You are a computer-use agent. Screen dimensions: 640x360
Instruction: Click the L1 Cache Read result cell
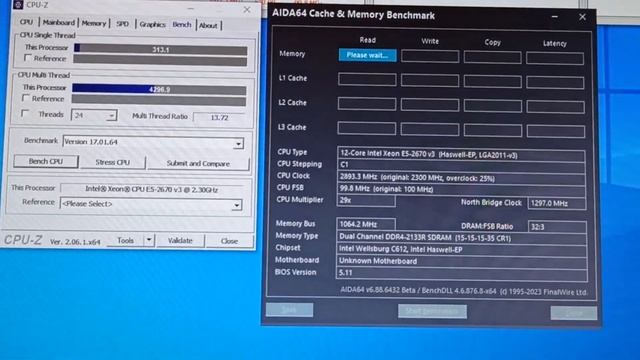click(367, 79)
